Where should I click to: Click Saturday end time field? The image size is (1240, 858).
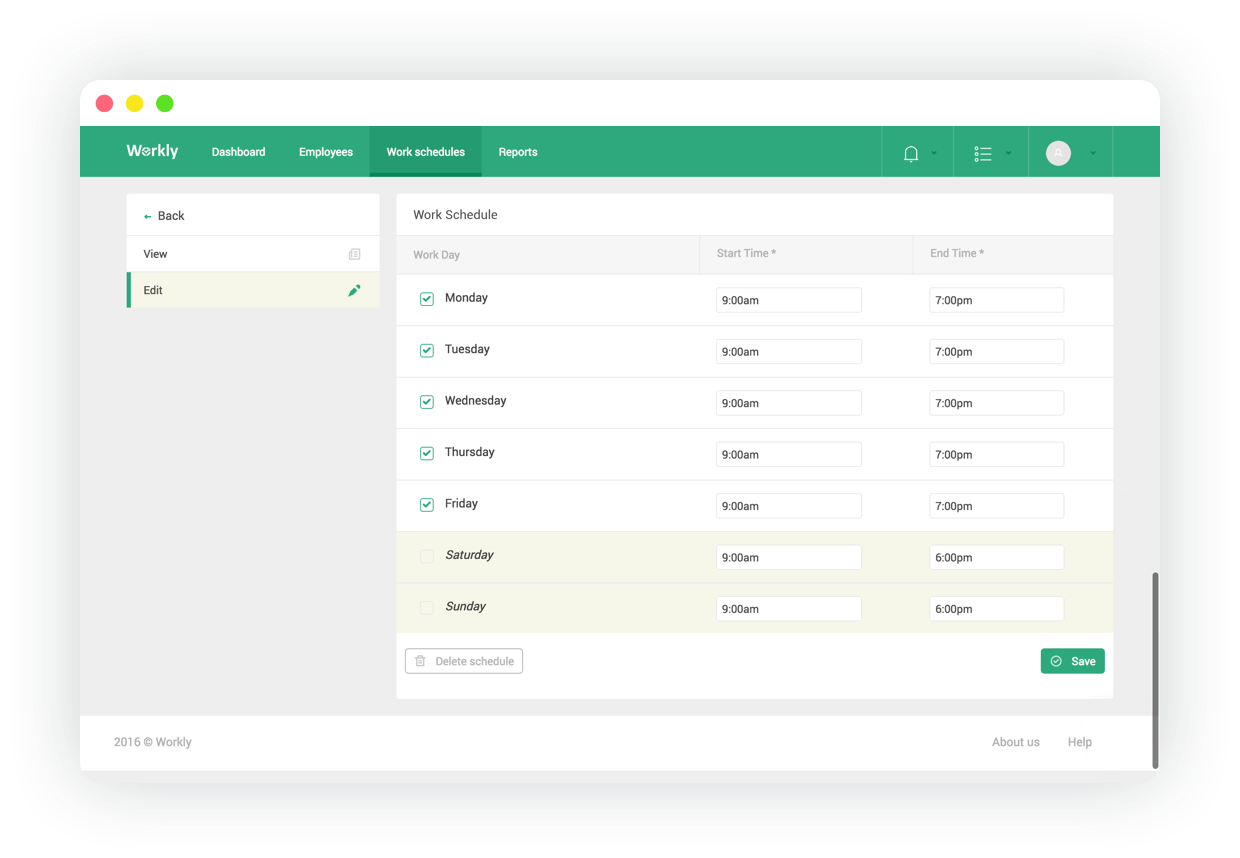click(x=997, y=557)
